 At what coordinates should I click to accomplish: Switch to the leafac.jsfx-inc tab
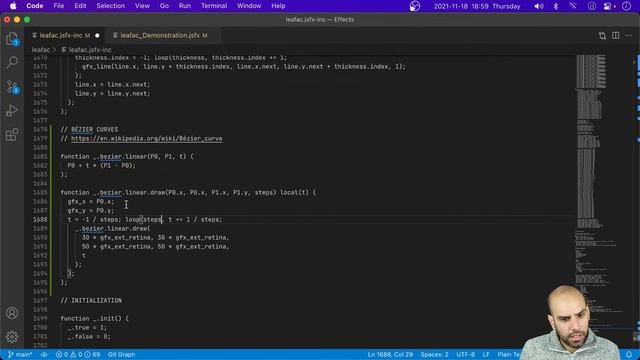[x=61, y=36]
